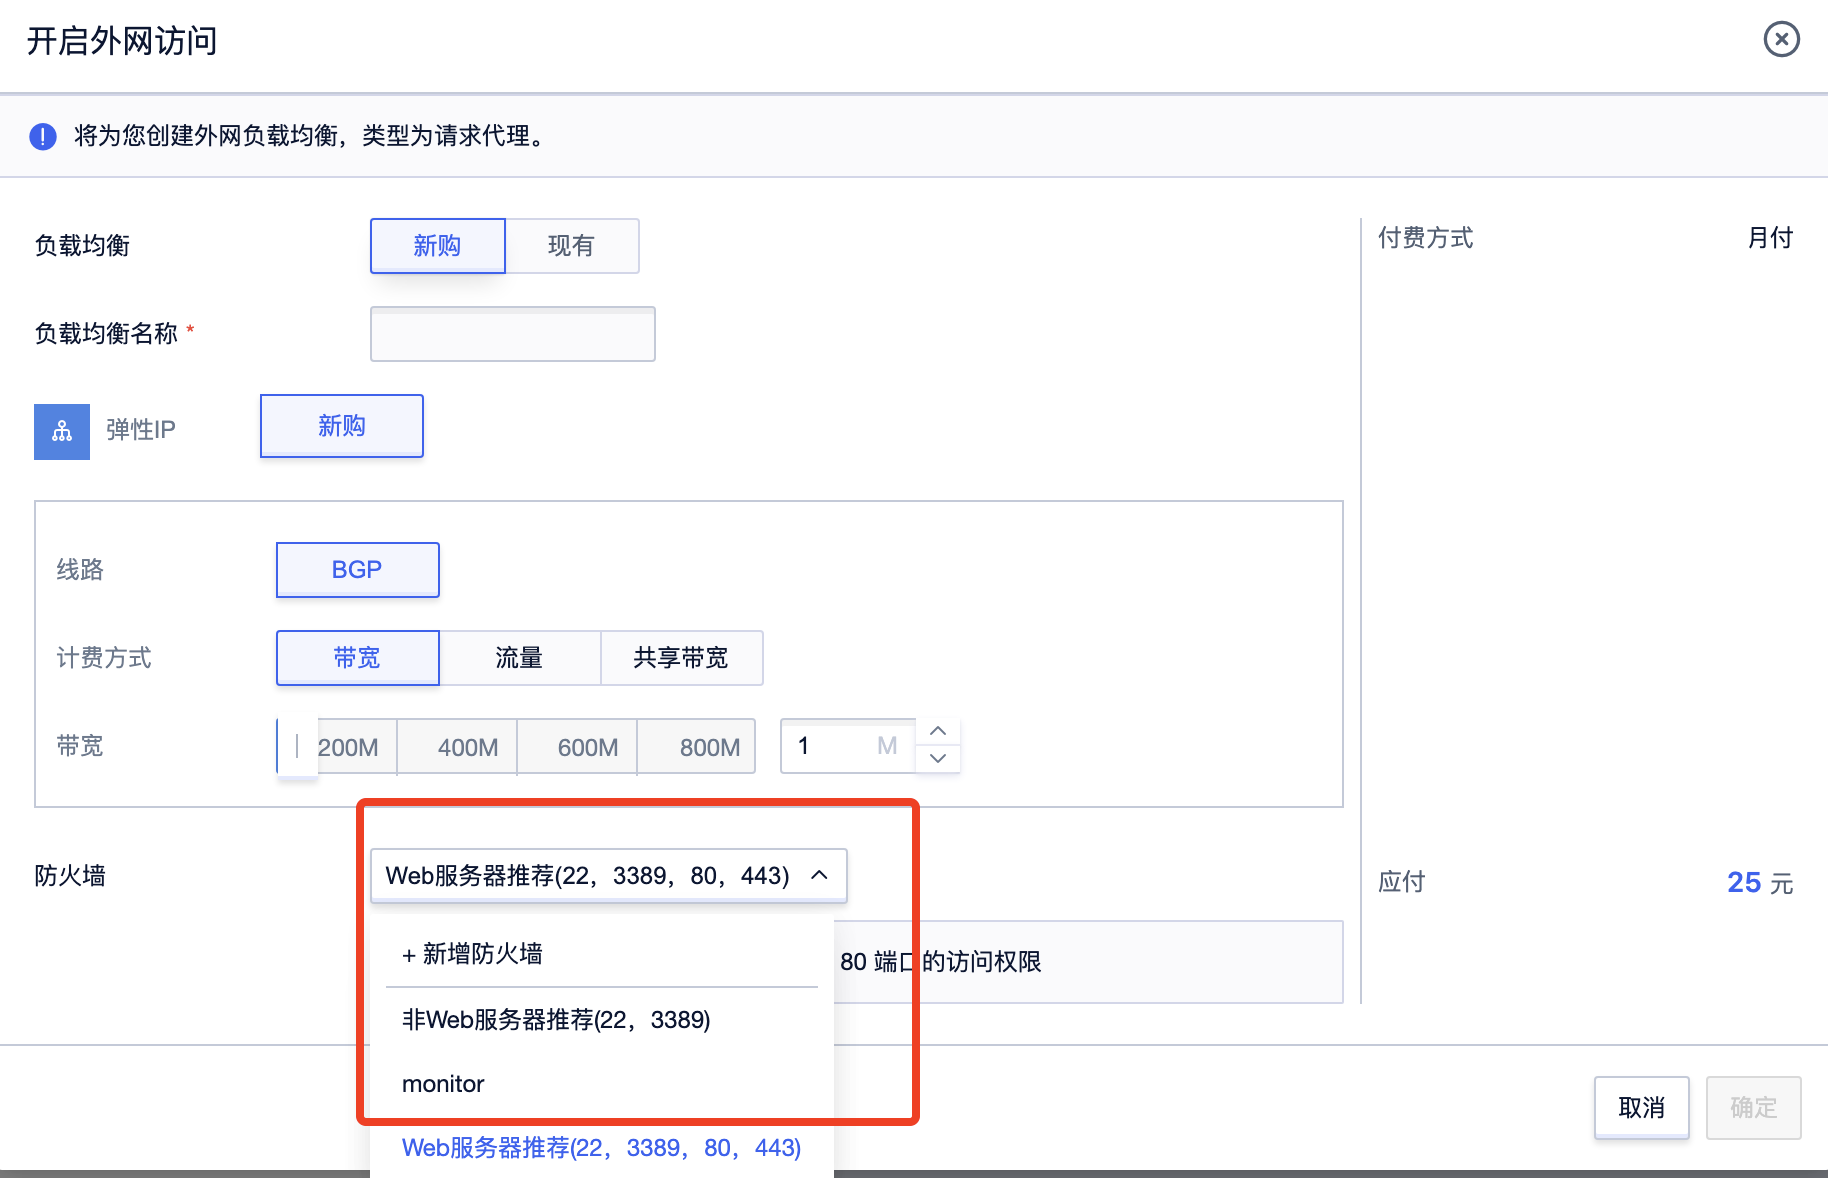The width and height of the screenshot is (1828, 1178).
Task: Click the blue info icon in the notice bar
Action: pos(43,136)
